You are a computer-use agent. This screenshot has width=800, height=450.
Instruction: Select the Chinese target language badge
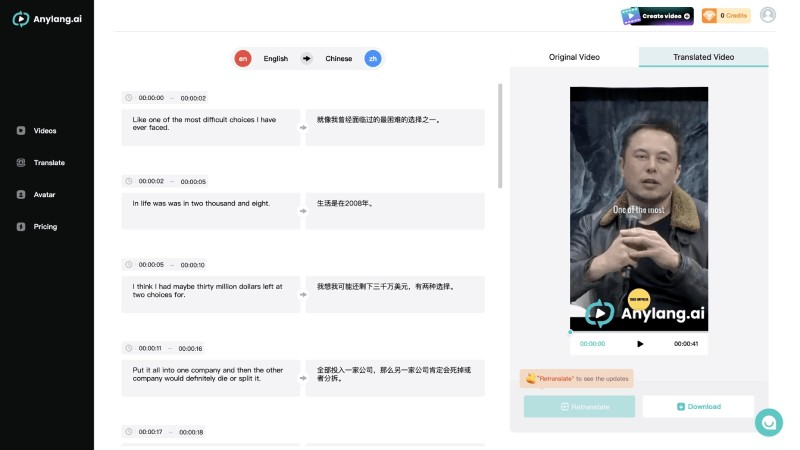click(x=372, y=59)
